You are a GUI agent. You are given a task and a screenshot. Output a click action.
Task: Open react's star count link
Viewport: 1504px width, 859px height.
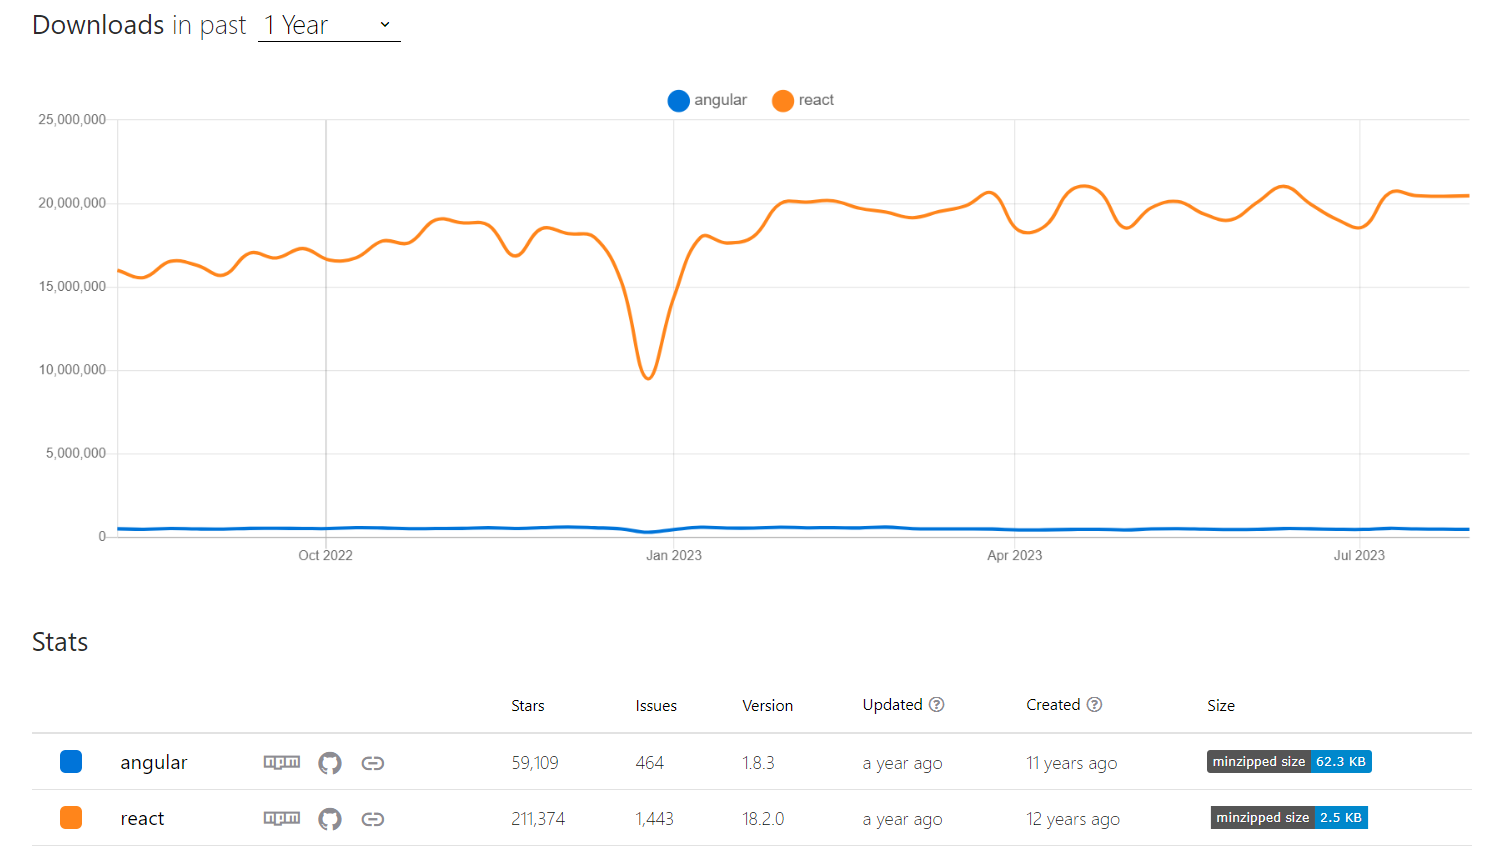point(539,818)
